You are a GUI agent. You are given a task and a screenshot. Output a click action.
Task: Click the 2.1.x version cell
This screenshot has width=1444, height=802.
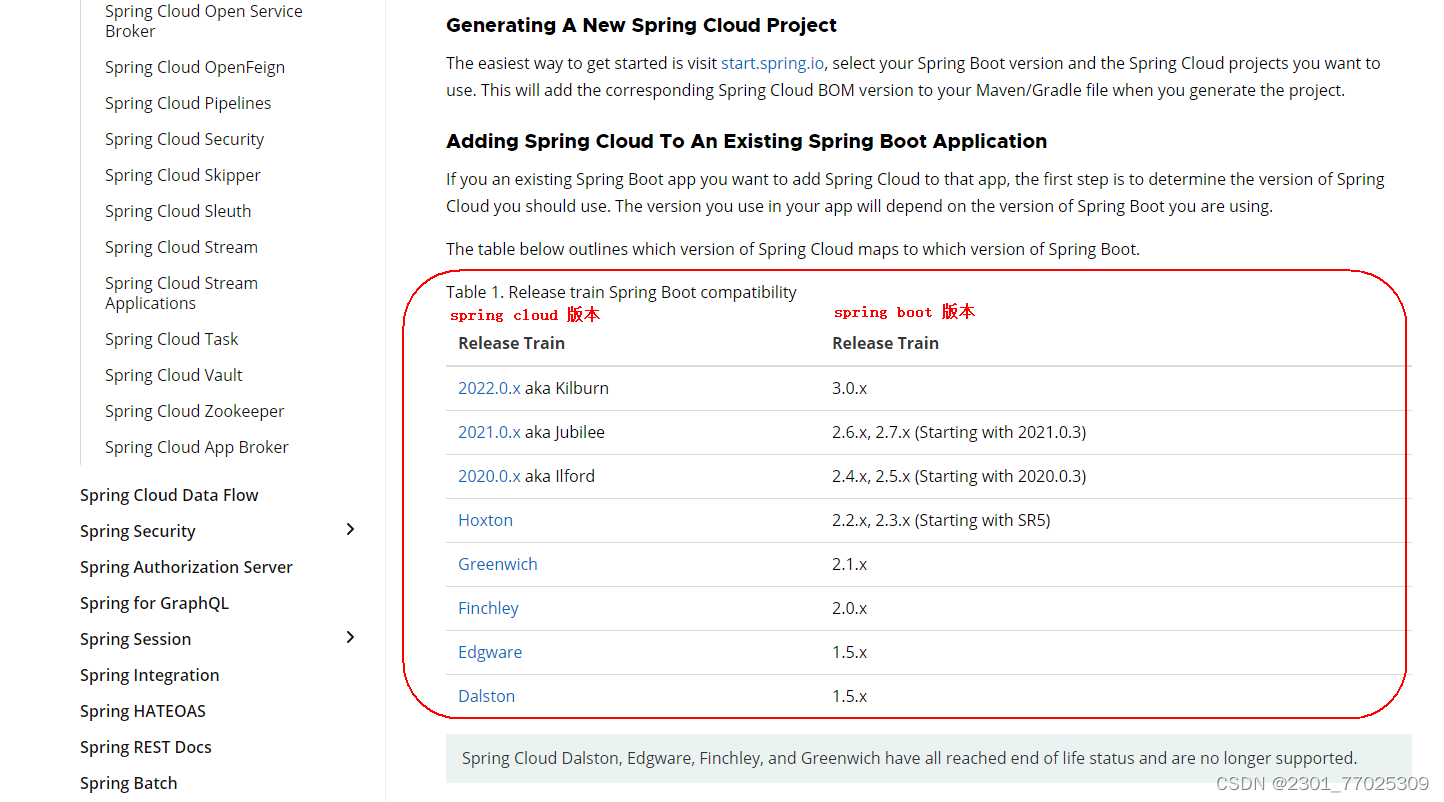[x=849, y=564]
